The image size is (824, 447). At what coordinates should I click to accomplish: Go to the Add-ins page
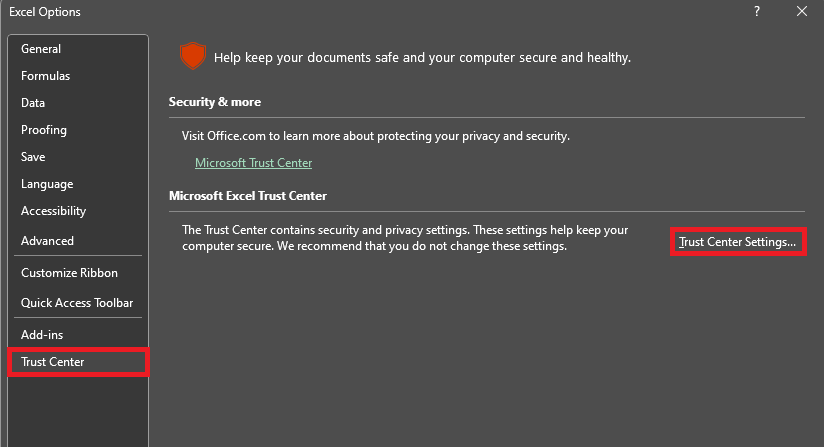[x=42, y=334]
